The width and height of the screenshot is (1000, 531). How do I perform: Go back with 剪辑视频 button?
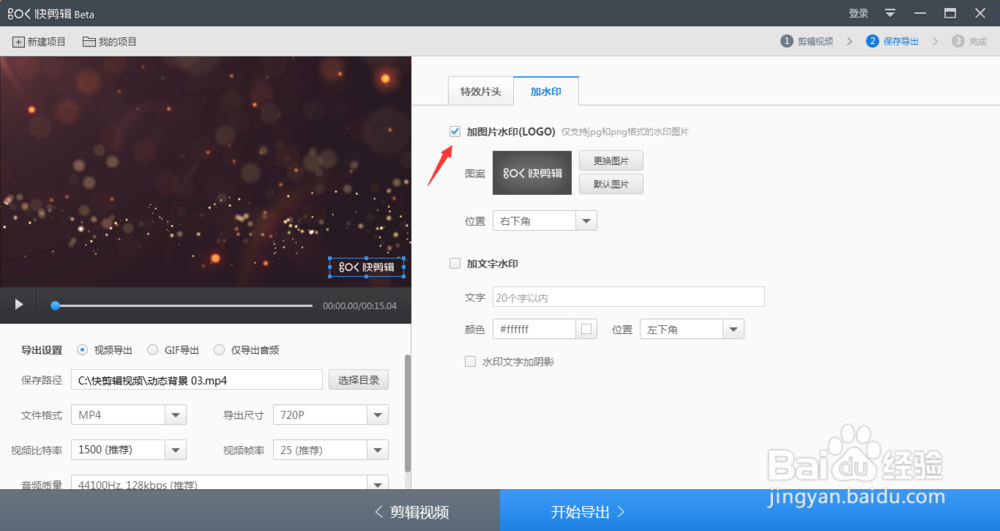point(411,511)
